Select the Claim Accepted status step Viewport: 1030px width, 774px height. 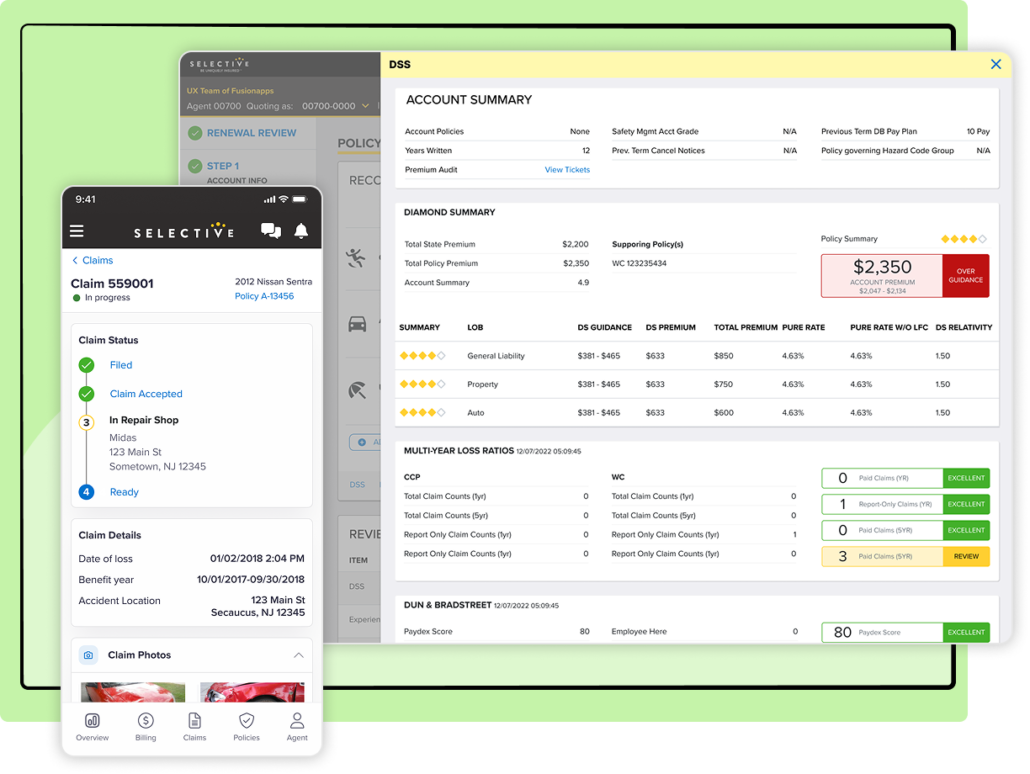(146, 394)
